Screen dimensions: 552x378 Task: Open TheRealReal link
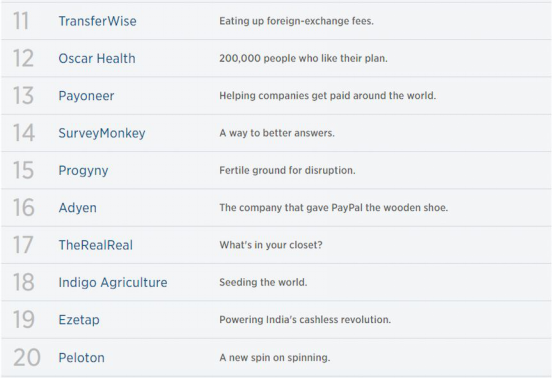click(95, 245)
